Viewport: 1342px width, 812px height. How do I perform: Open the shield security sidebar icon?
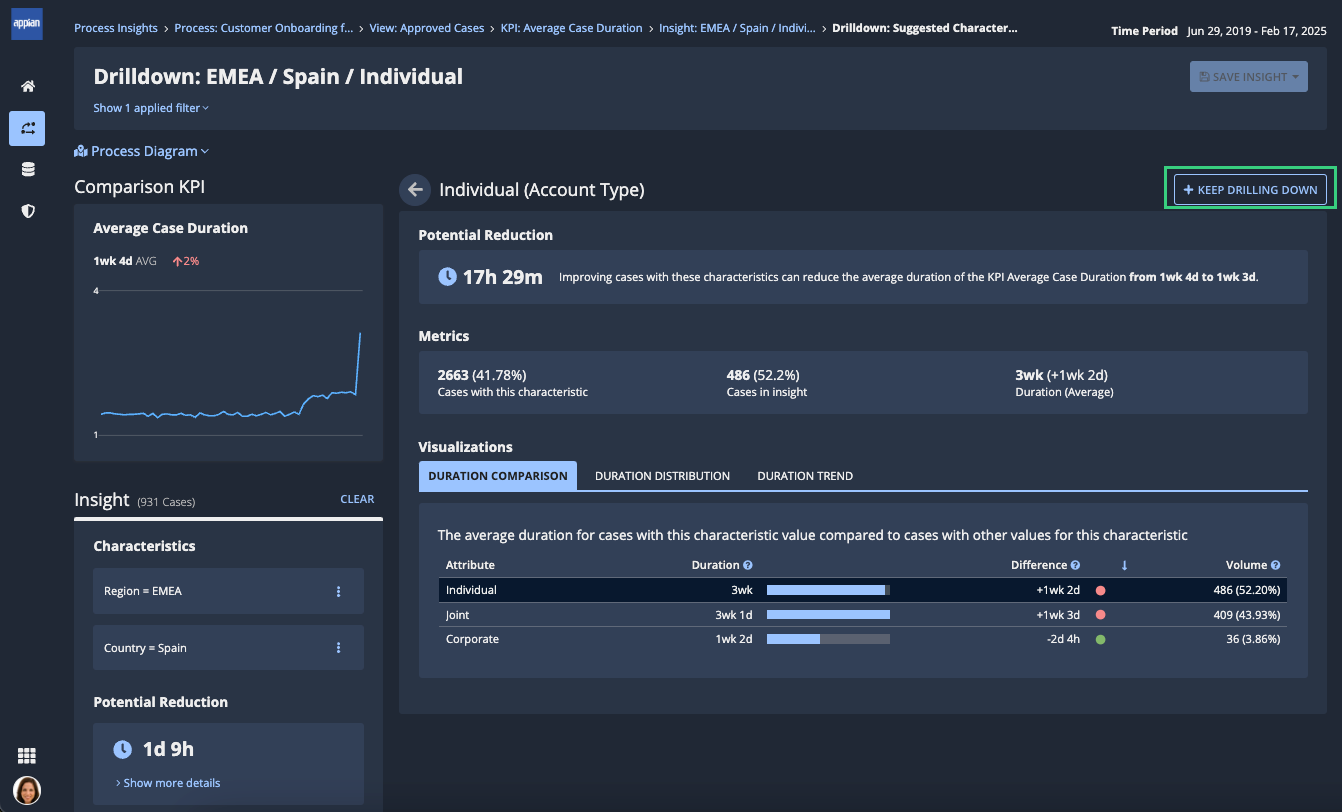[28, 211]
